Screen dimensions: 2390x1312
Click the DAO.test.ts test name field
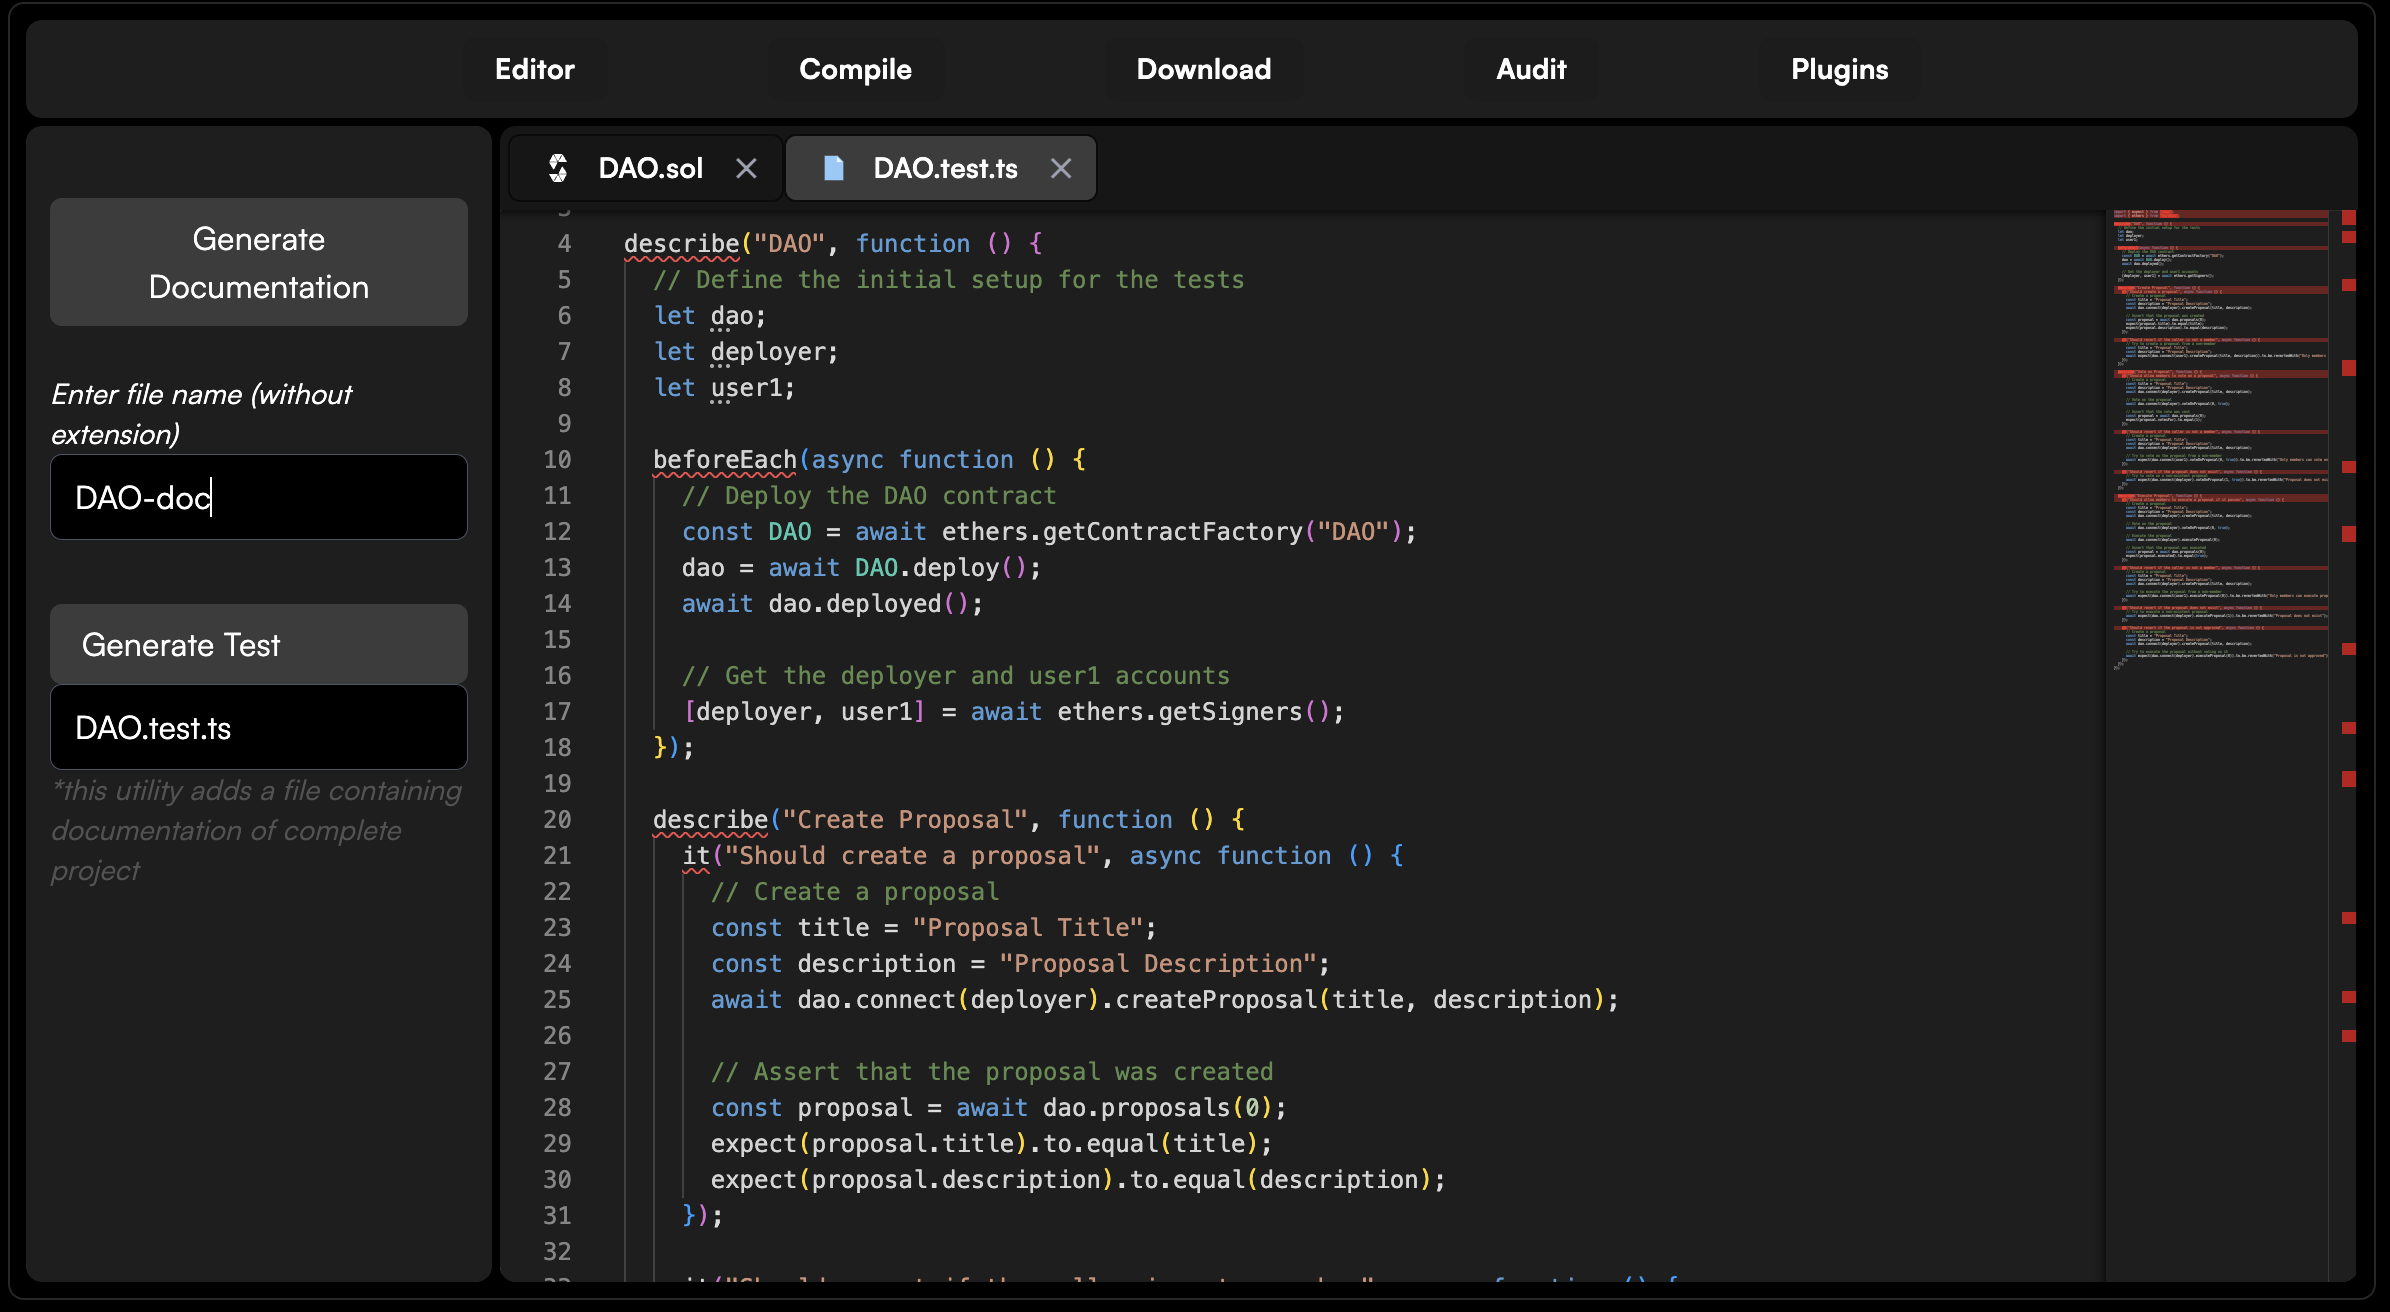pos(259,727)
